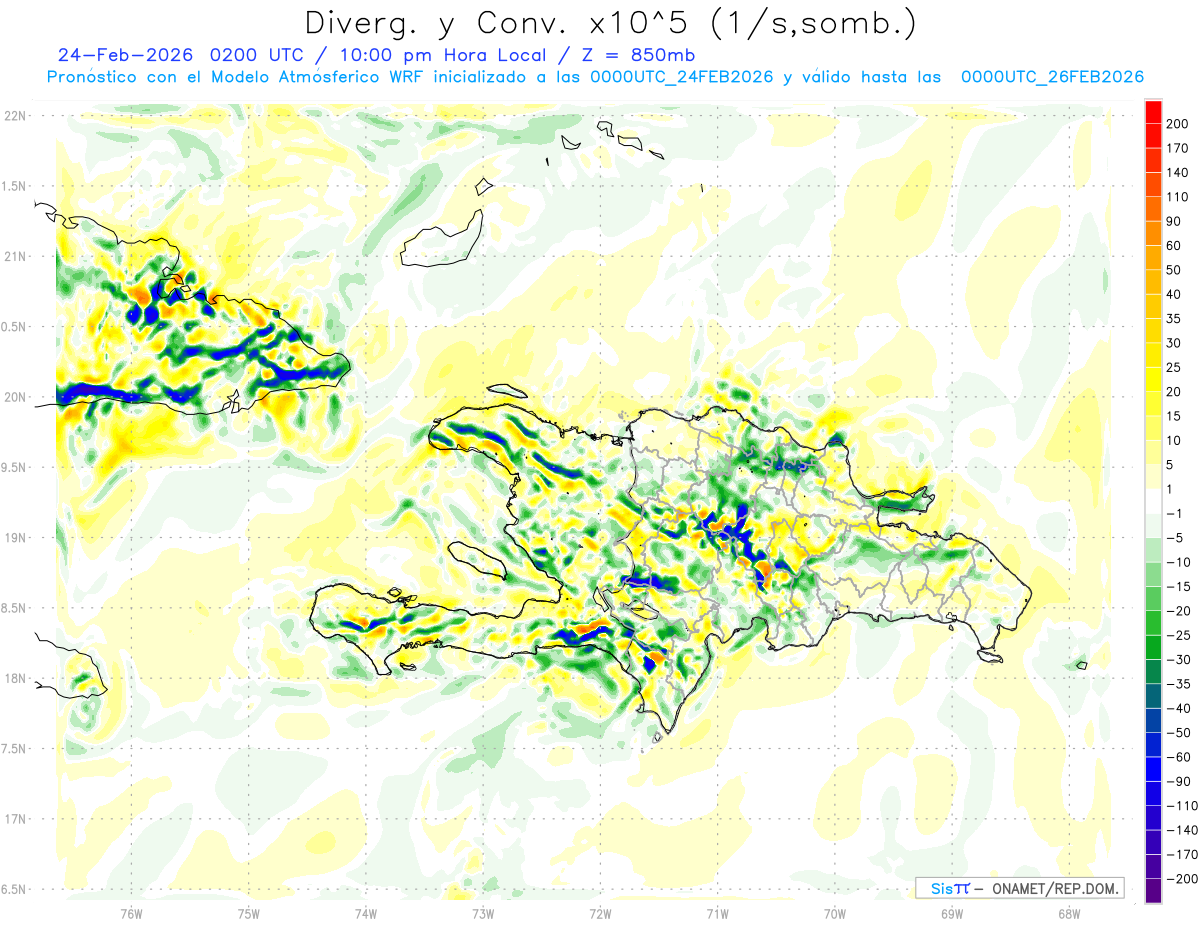Click the '73W' longitude label
The image size is (1200, 927).
point(483,913)
